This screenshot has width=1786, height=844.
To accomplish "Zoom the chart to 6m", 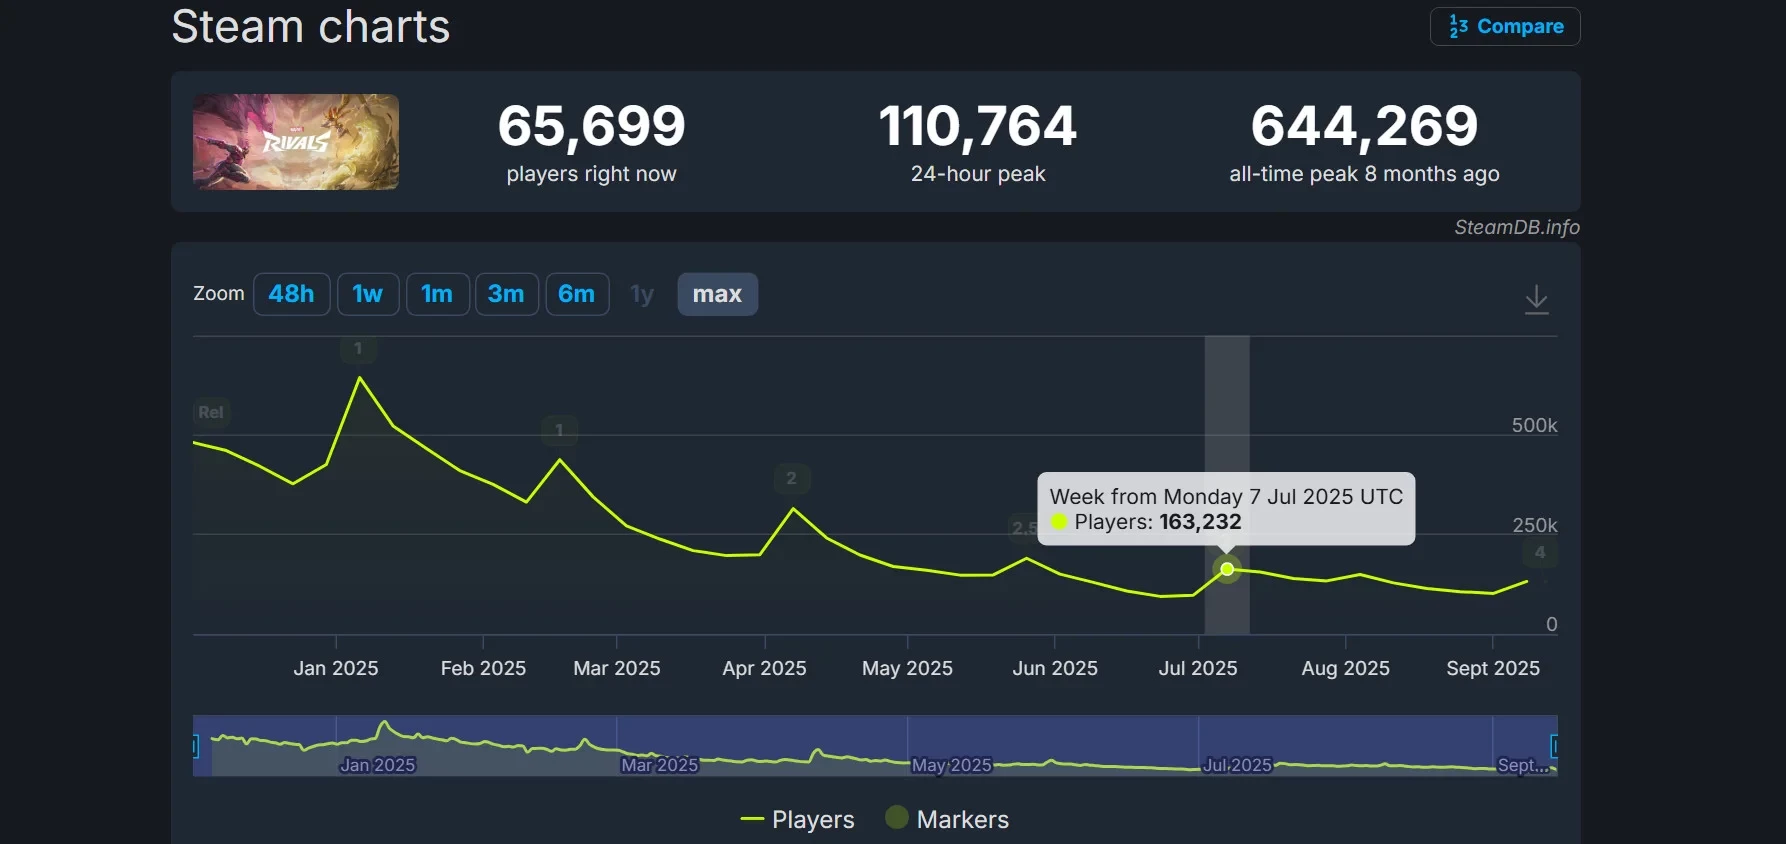I will point(576,294).
